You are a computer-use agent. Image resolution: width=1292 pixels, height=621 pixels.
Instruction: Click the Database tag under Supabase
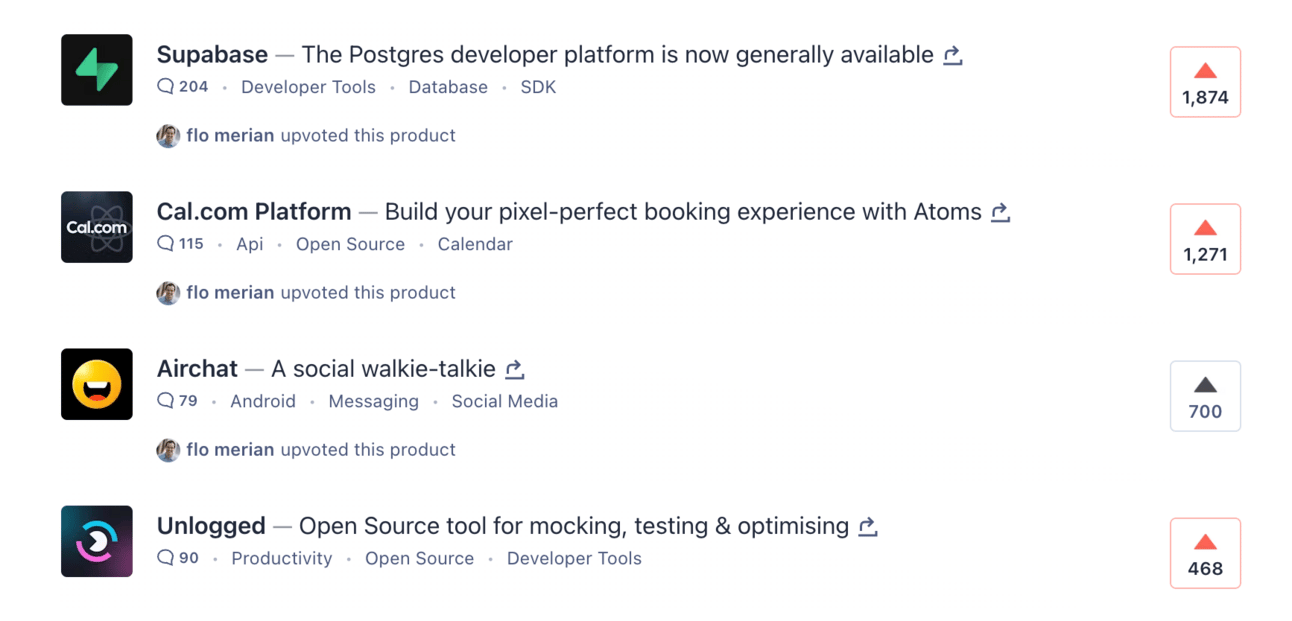coord(448,87)
